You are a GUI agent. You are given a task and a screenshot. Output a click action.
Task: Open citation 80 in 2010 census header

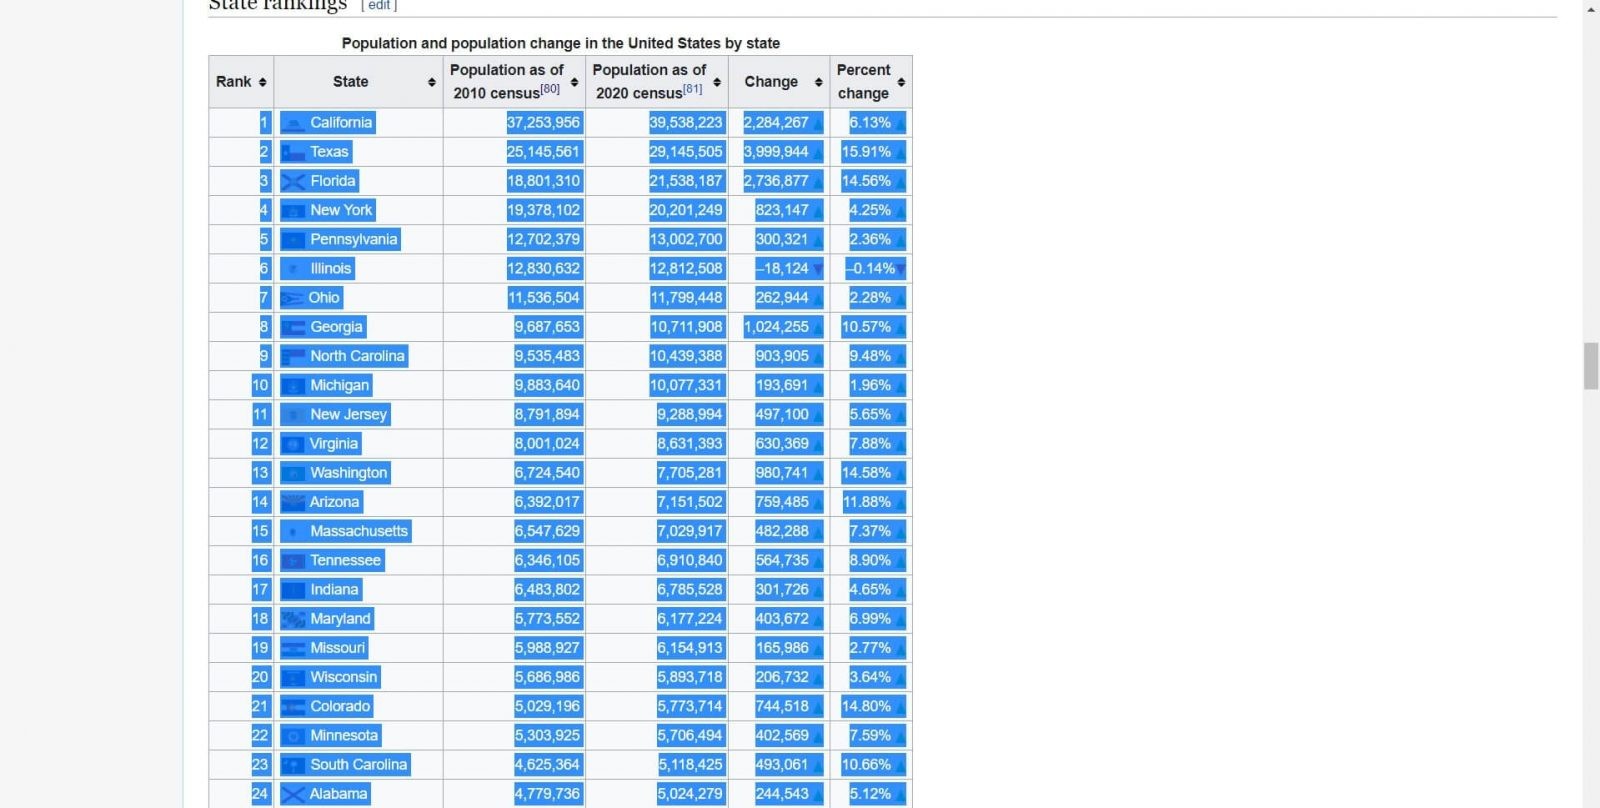(550, 89)
